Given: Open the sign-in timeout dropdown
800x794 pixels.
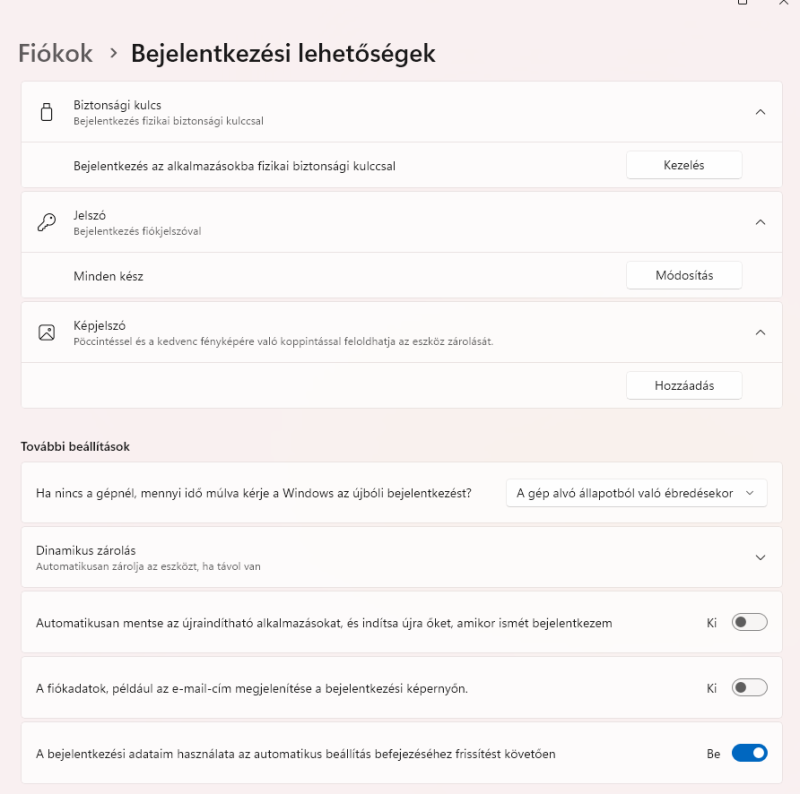Looking at the screenshot, I should tap(636, 493).
